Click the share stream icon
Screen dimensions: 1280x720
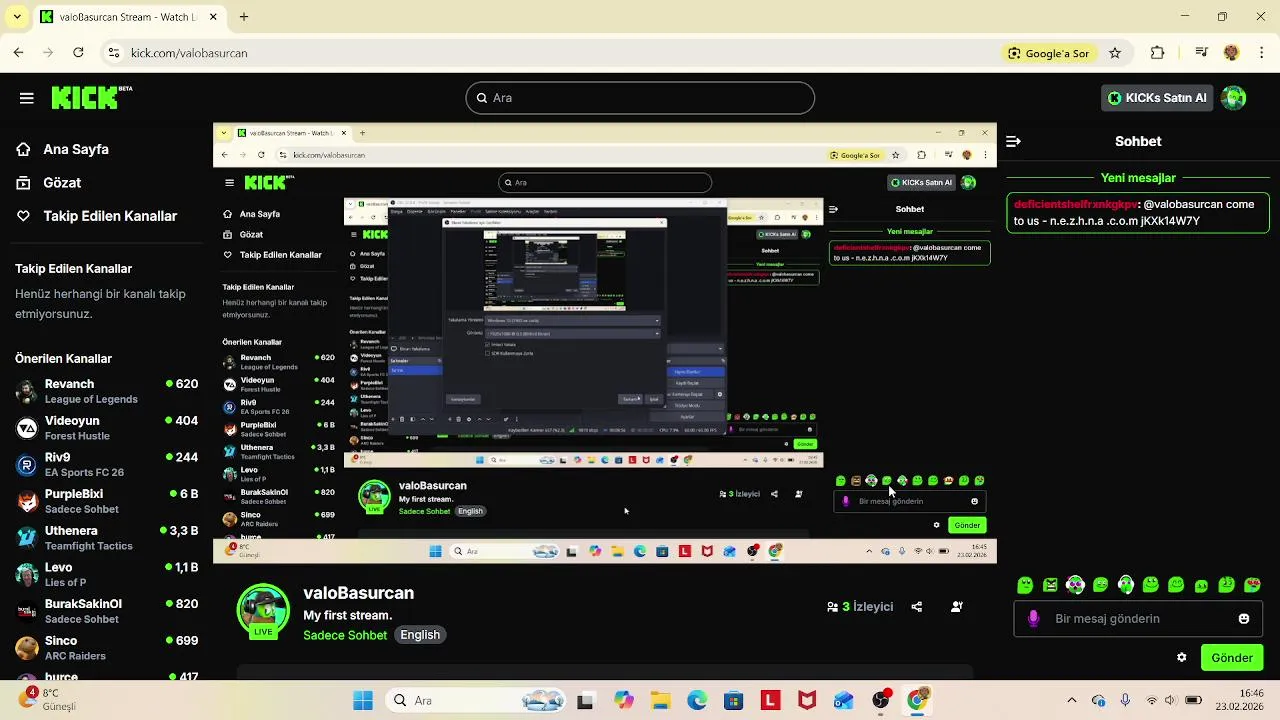[x=916, y=607]
